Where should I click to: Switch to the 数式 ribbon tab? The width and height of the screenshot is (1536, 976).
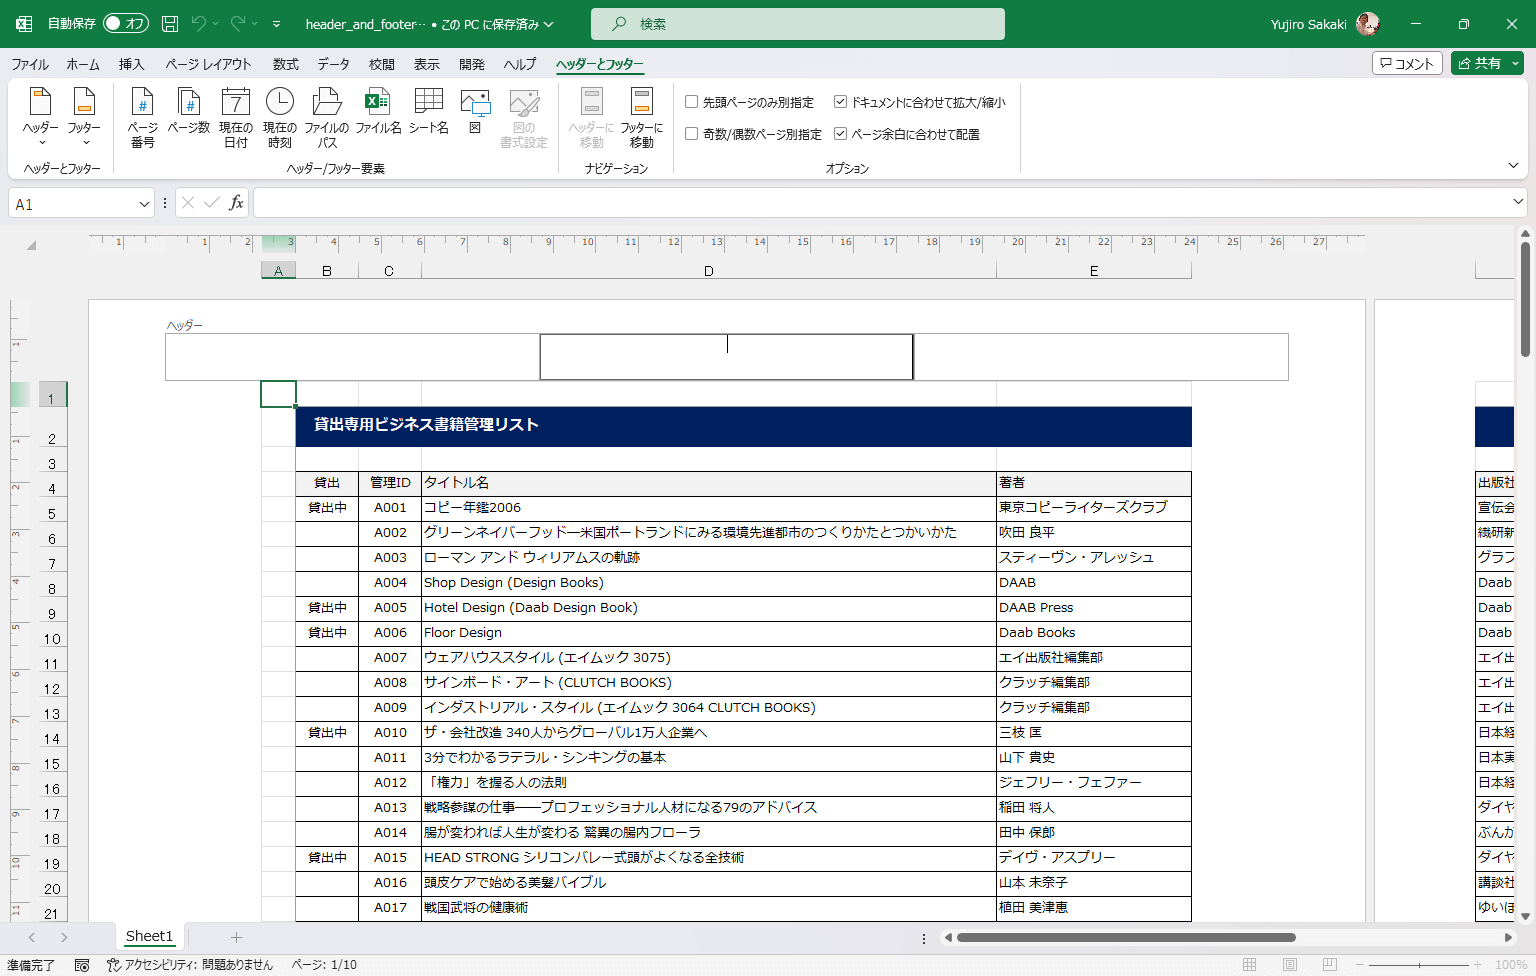coord(285,64)
